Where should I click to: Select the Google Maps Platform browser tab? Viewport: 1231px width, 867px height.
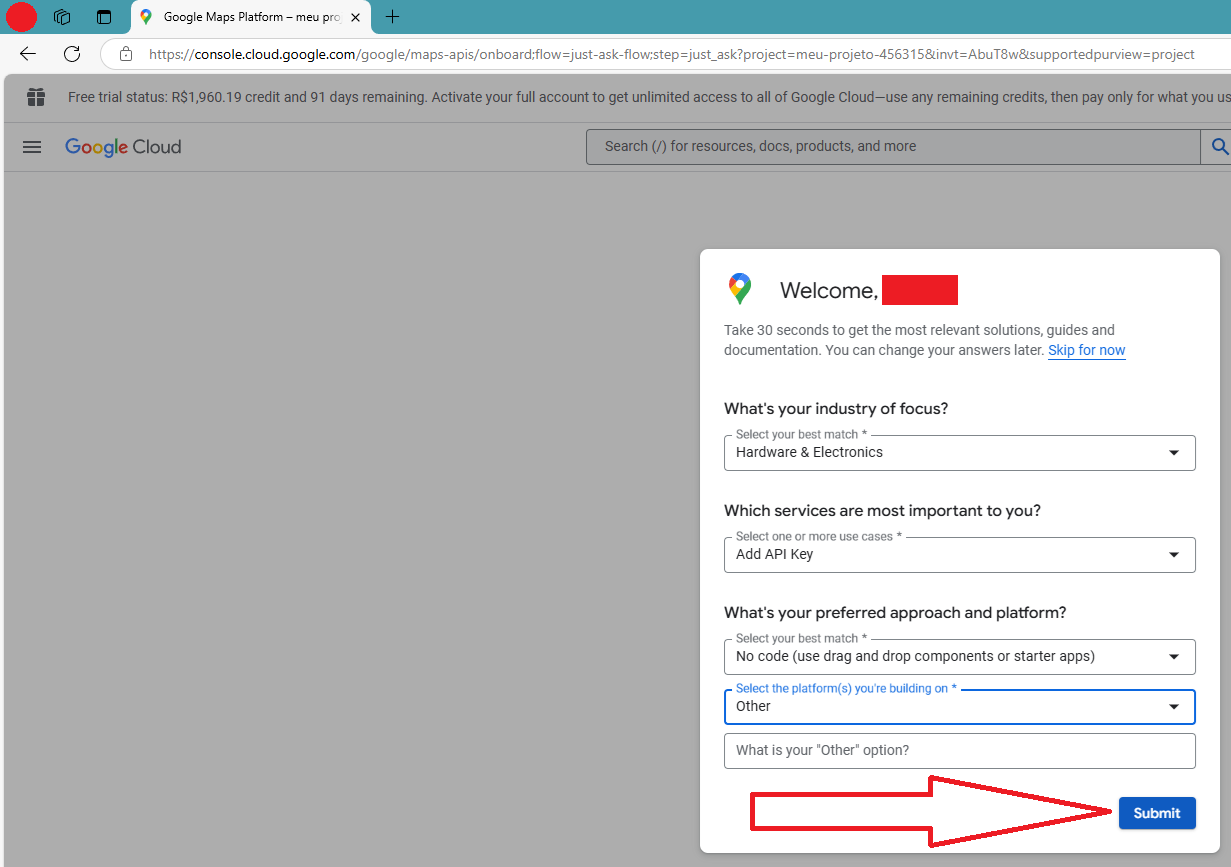[240, 17]
